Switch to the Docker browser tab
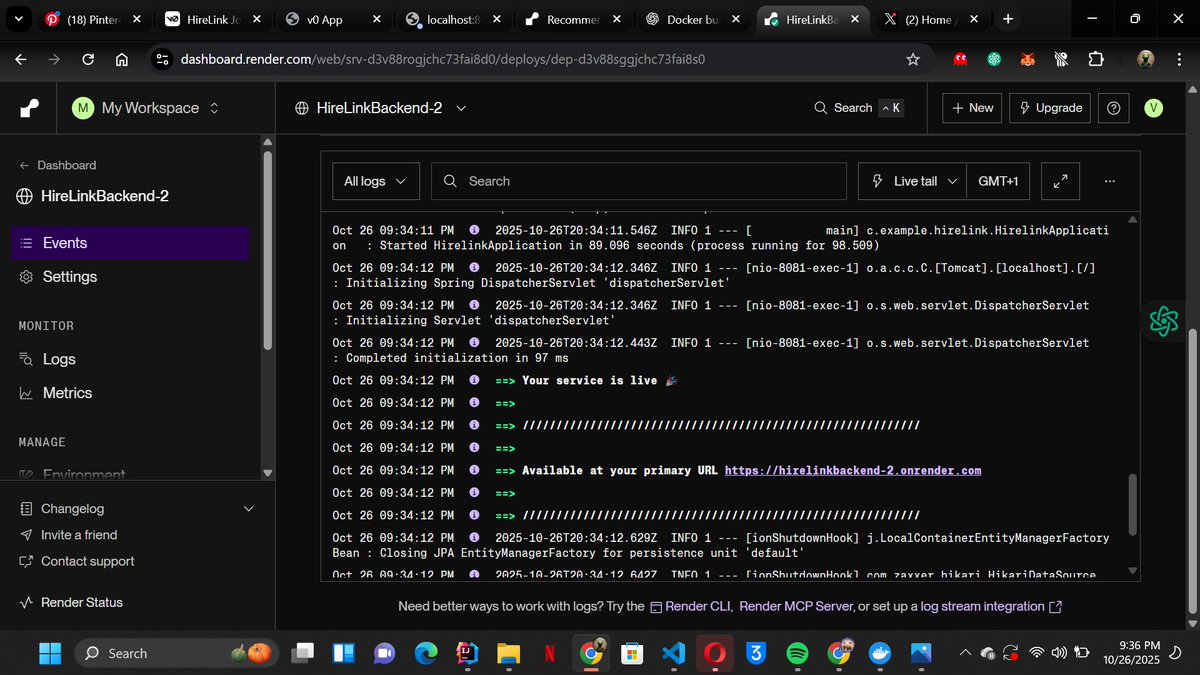The height and width of the screenshot is (675, 1200). tap(690, 19)
